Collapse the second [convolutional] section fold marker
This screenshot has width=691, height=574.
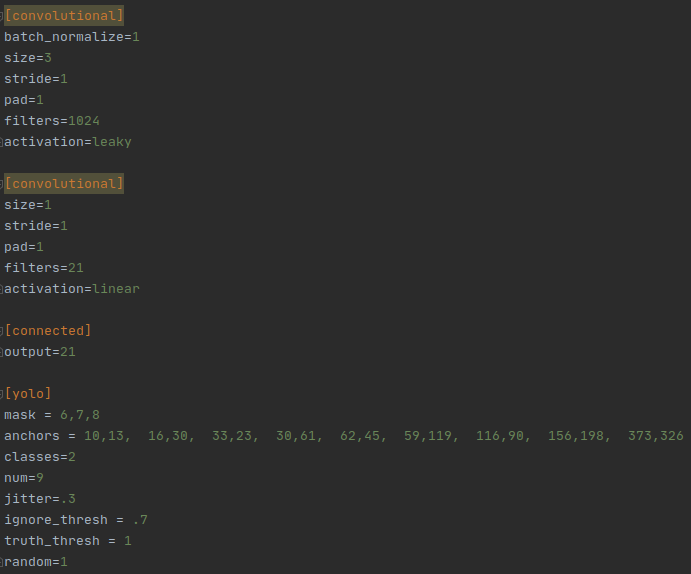(x=1, y=184)
